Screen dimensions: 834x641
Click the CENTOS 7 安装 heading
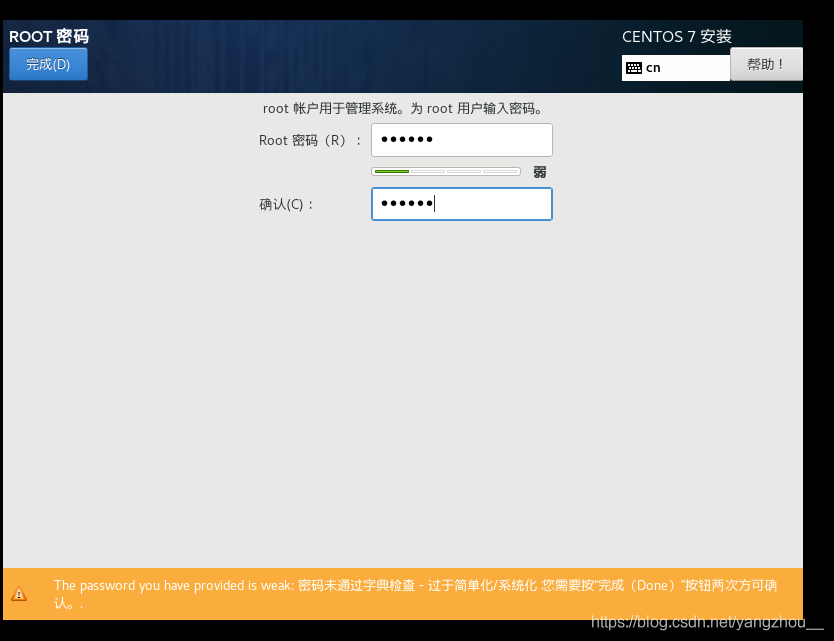677,36
